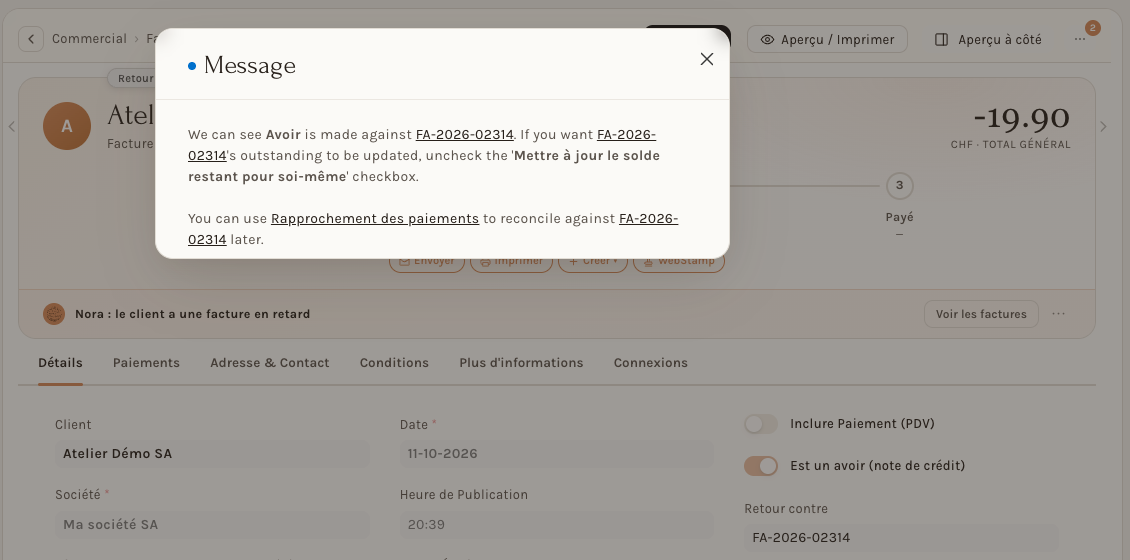Click the 'Nora : le client a une facture en retard' message
The image size is (1130, 560).
(192, 314)
